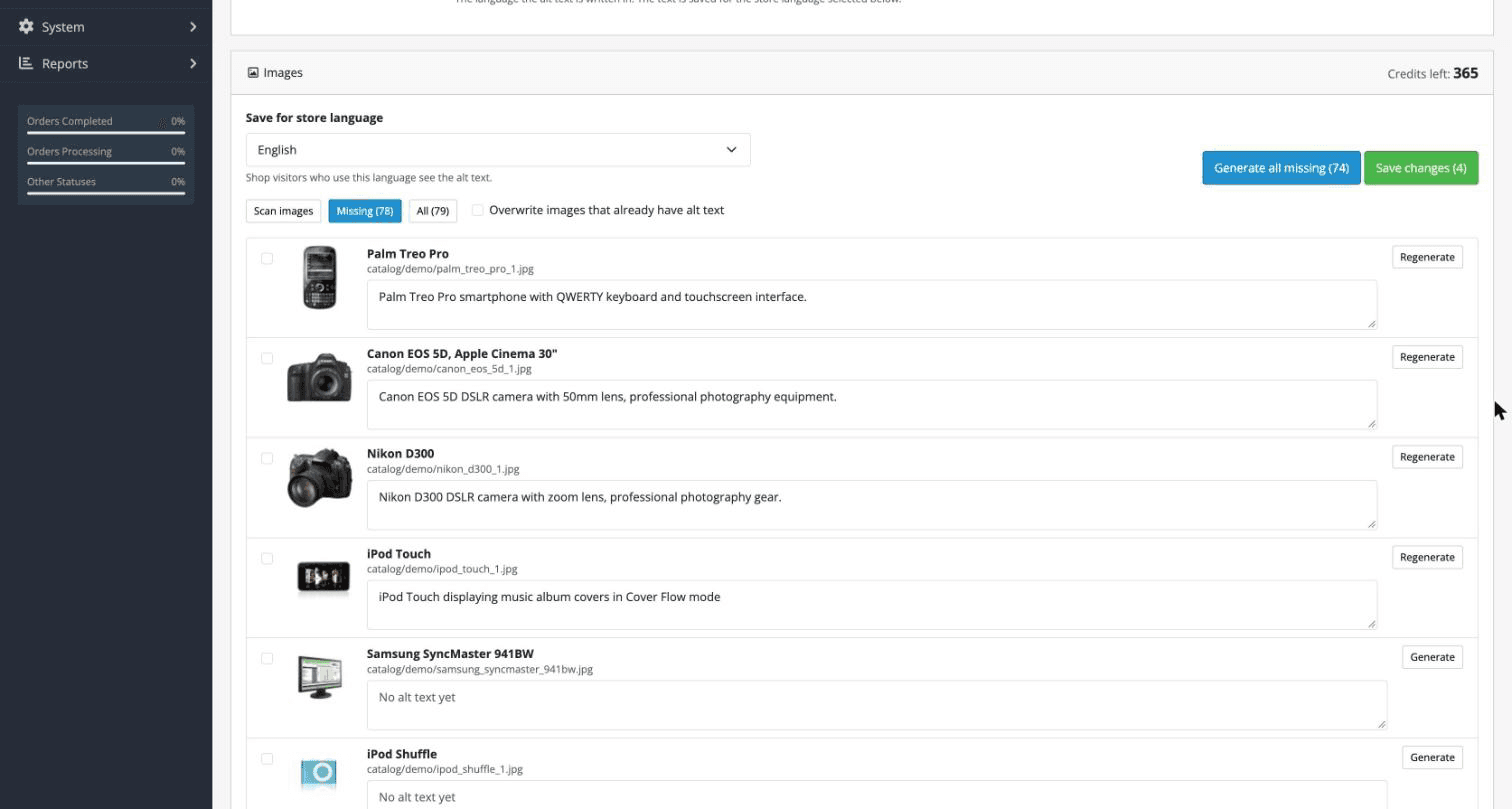
Task: Expand the Reports menu chevron
Action: tap(193, 63)
